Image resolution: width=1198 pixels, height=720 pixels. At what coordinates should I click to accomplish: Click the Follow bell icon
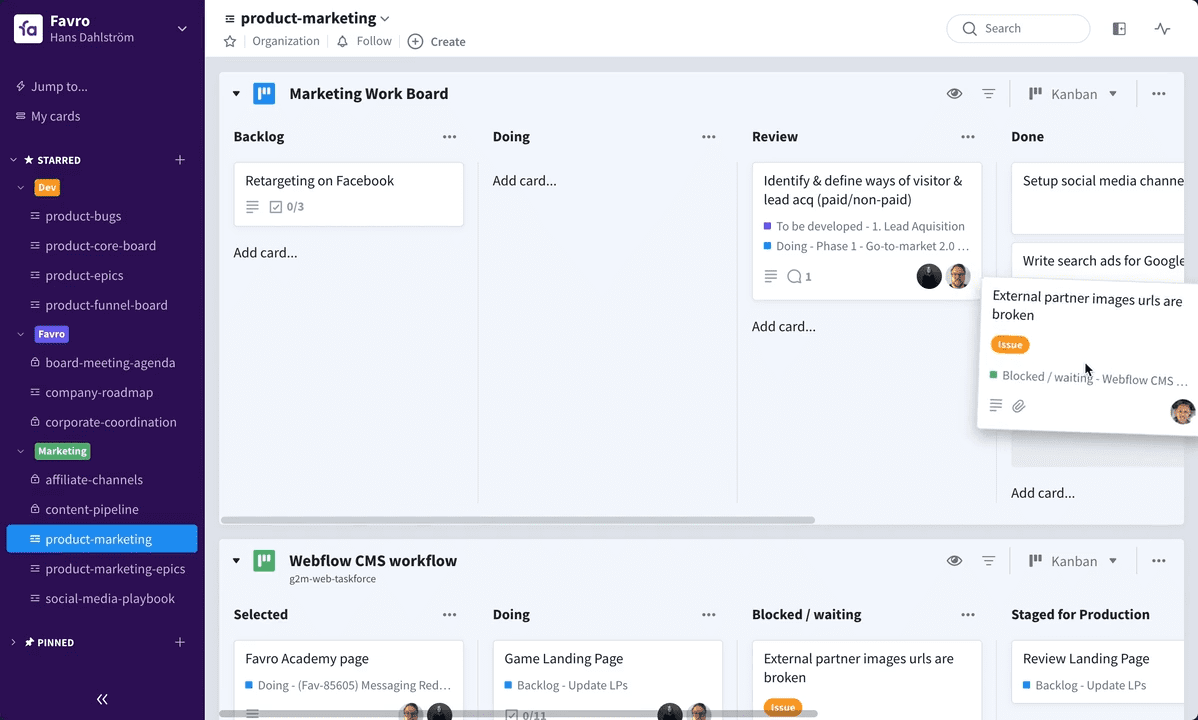[343, 41]
